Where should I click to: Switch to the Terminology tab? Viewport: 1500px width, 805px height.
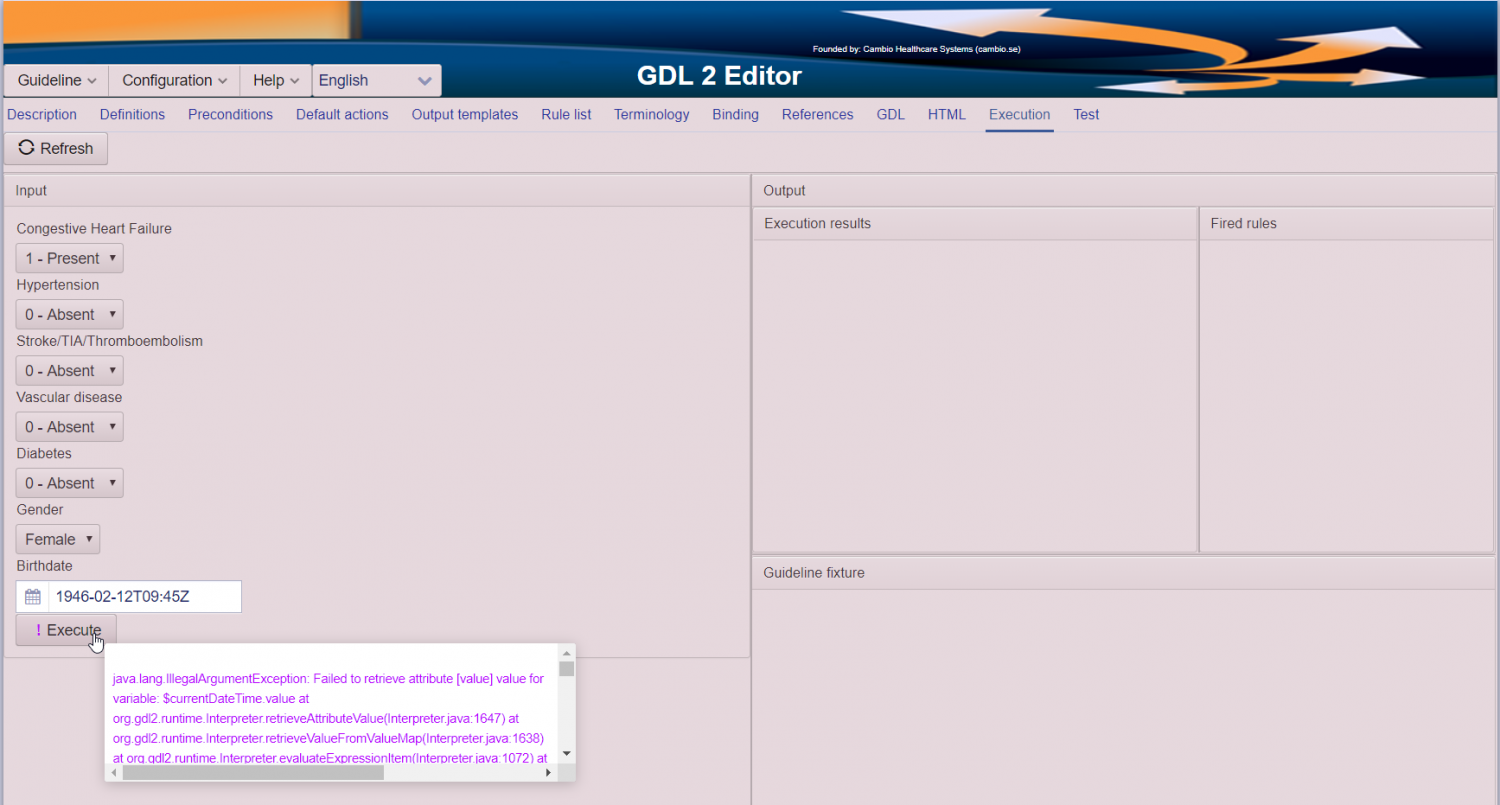point(652,114)
